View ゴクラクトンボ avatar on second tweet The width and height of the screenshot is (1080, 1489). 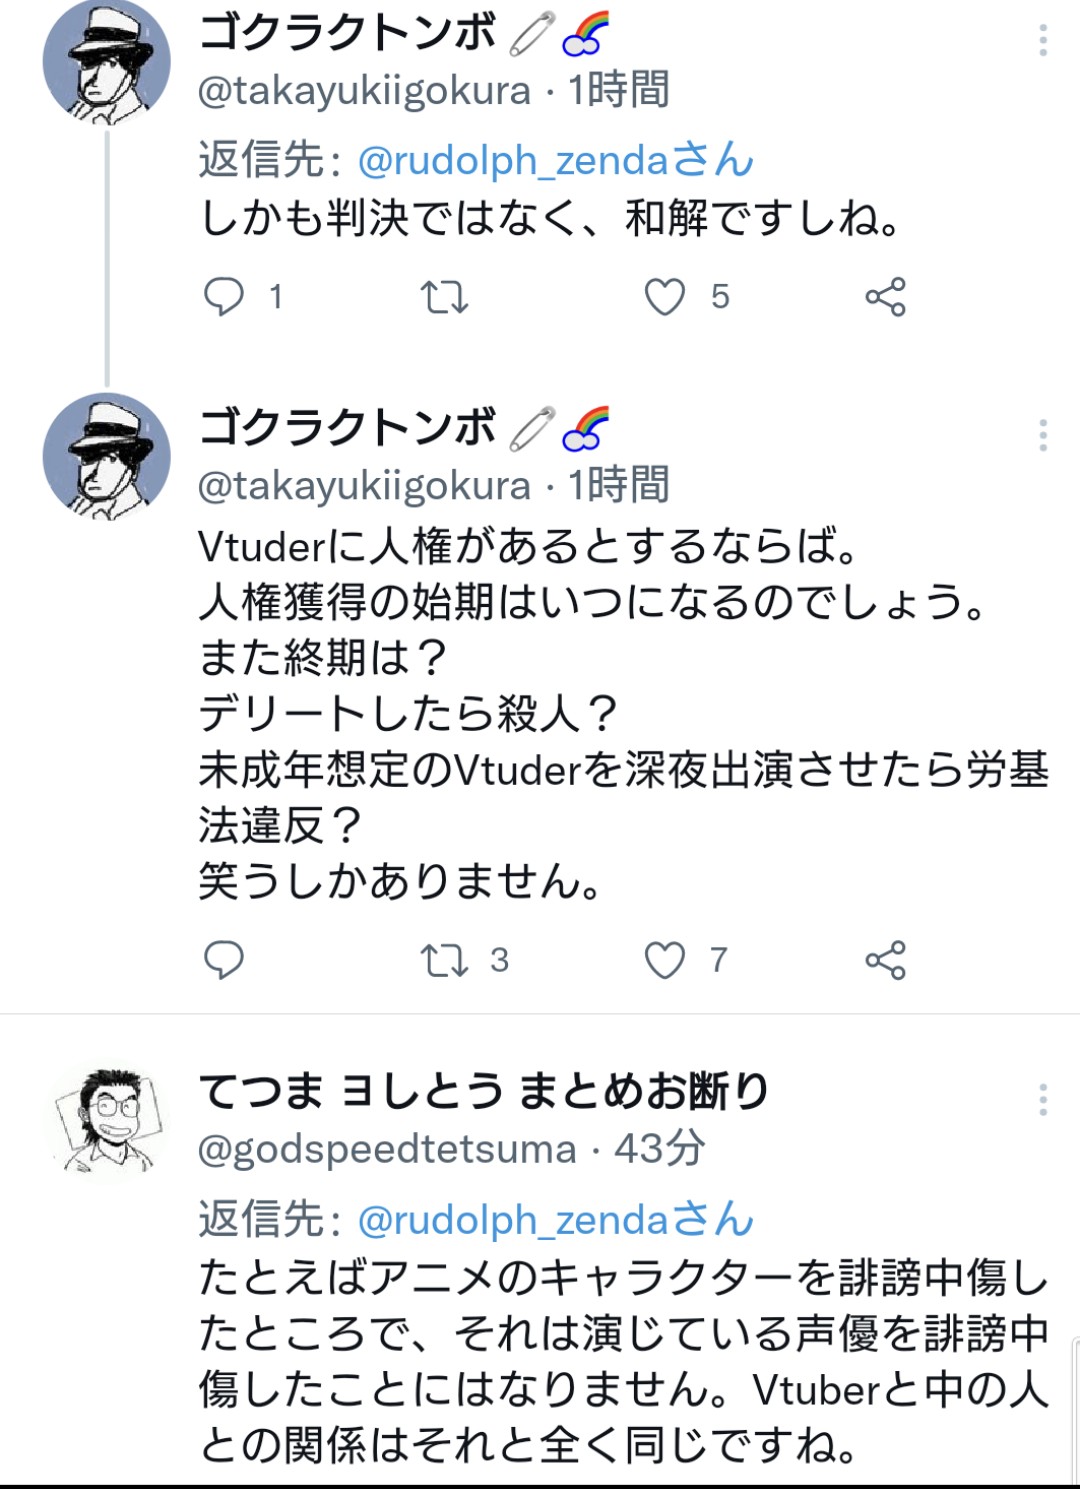(x=106, y=457)
